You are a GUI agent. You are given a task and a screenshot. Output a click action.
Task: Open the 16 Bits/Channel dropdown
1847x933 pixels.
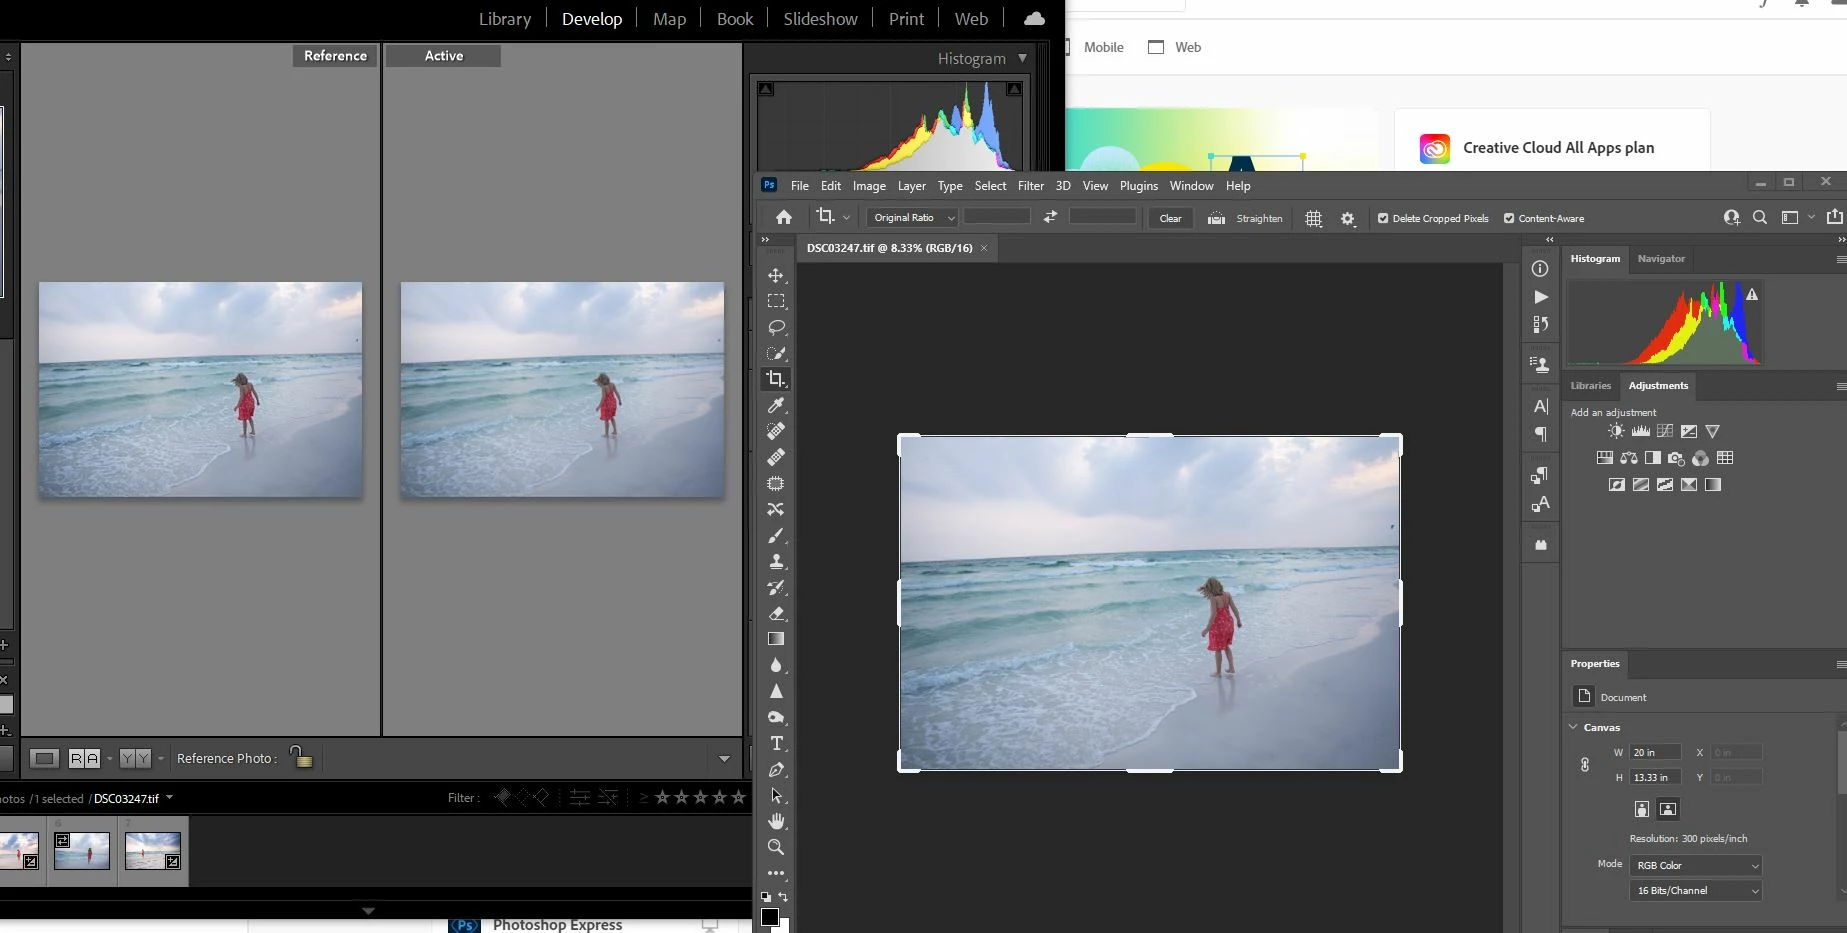pyautogui.click(x=1697, y=890)
